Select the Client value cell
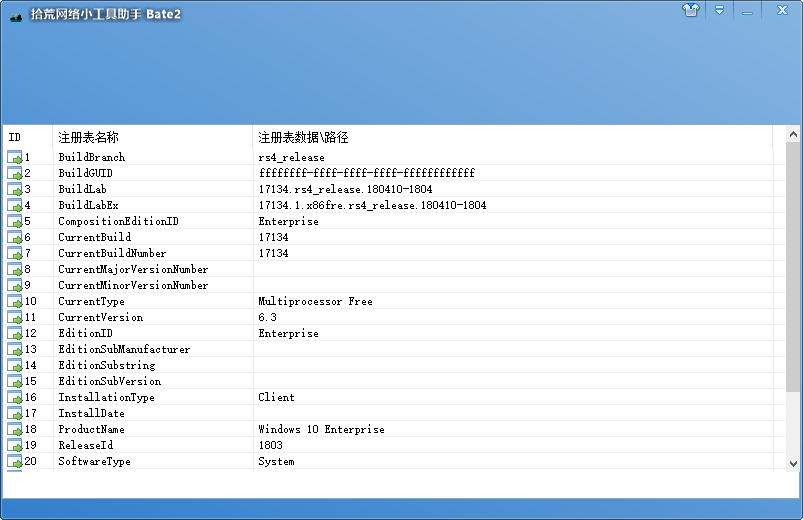The height and width of the screenshot is (520, 803). [x=277, y=398]
